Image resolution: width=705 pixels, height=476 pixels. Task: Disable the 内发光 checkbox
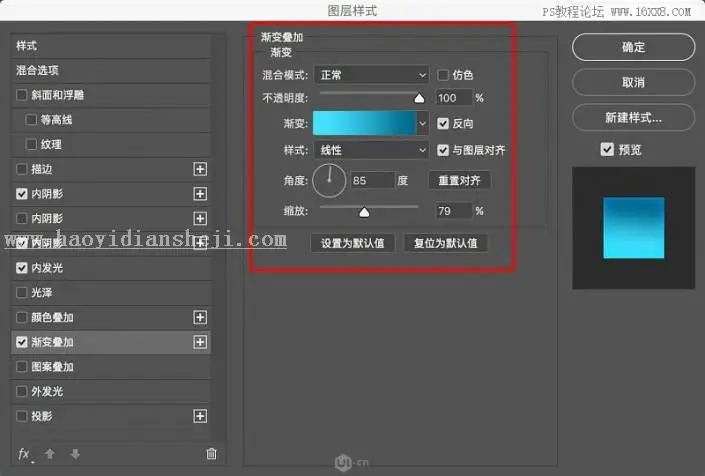click(22, 268)
